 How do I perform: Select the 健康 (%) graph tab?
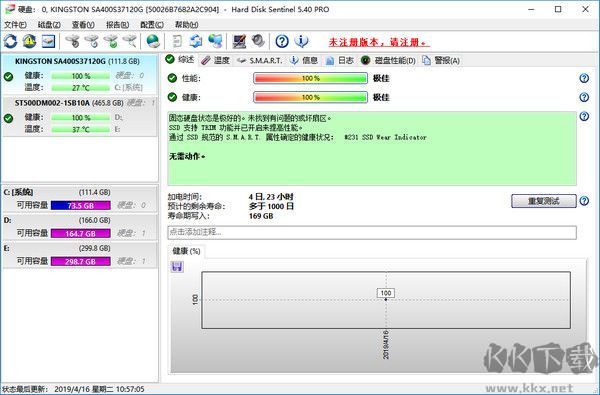(186, 251)
